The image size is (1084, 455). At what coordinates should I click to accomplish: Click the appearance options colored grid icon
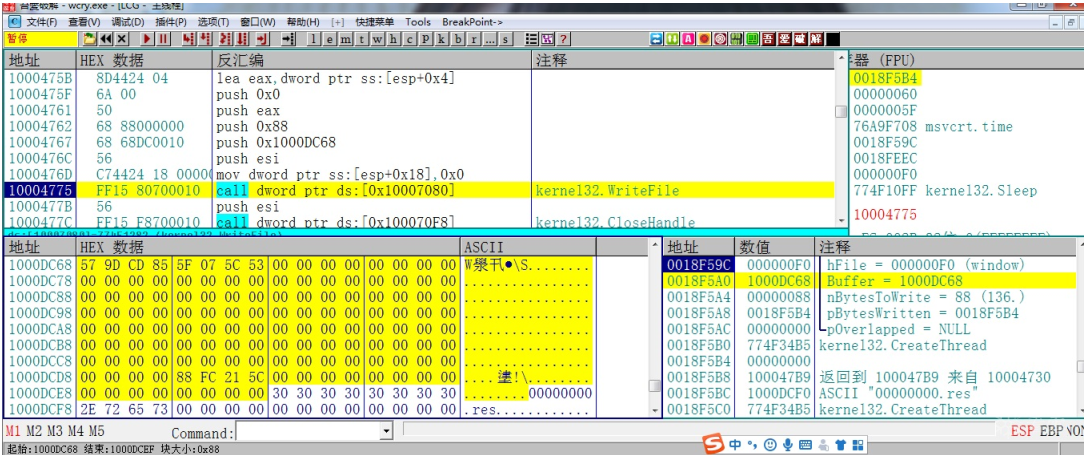coord(547,39)
